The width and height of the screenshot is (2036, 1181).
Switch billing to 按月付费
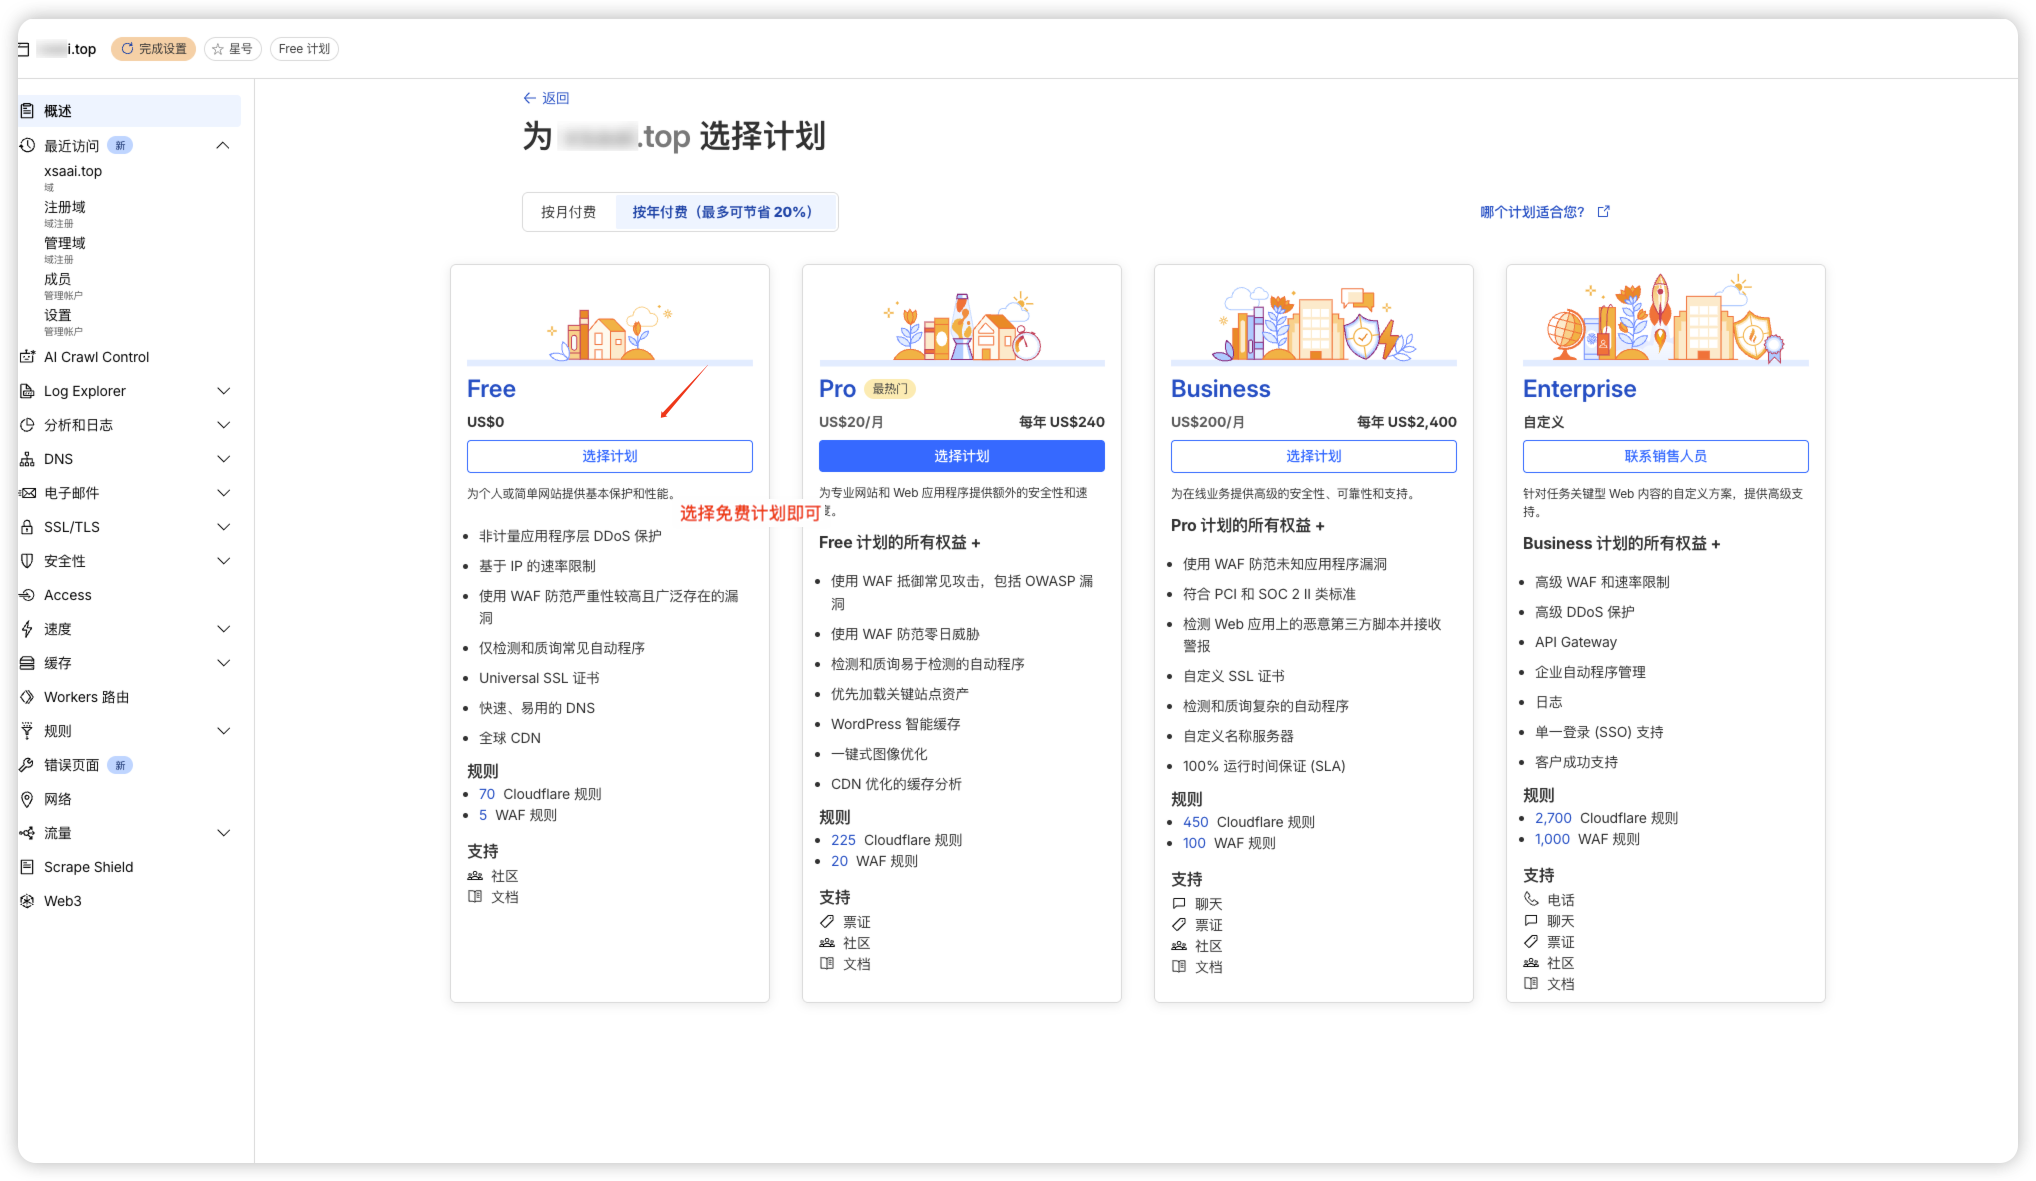point(568,212)
